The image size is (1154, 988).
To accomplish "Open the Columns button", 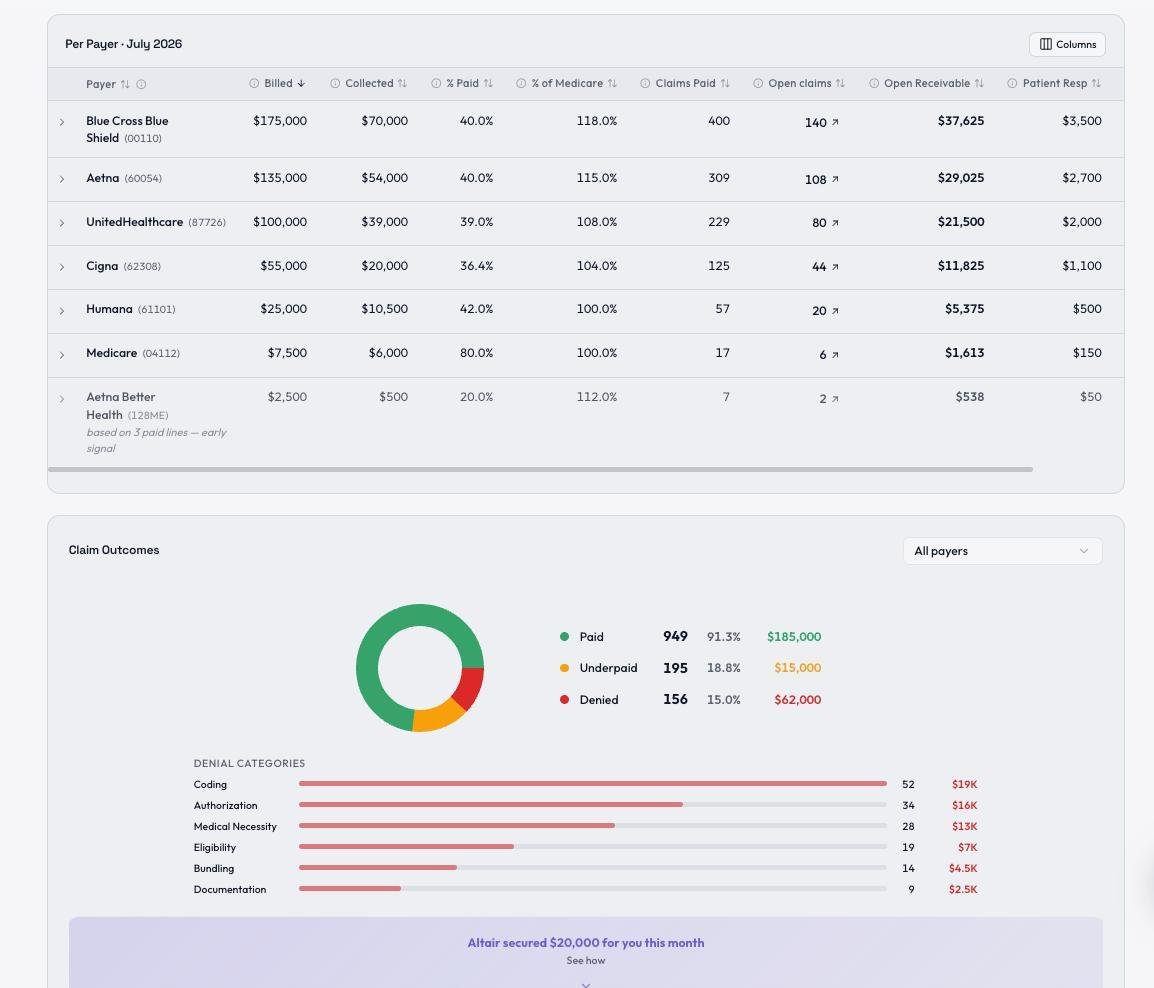I will tap(1067, 44).
